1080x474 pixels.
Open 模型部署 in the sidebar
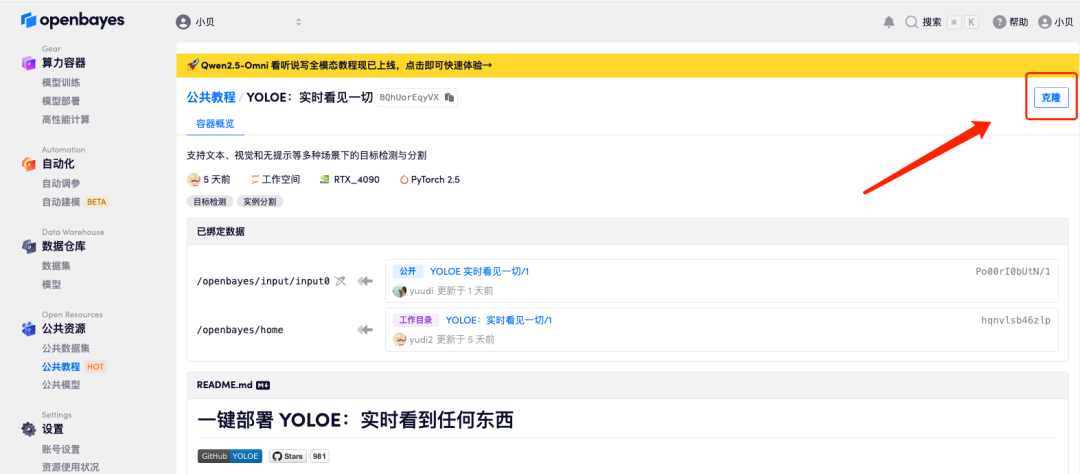click(61, 101)
